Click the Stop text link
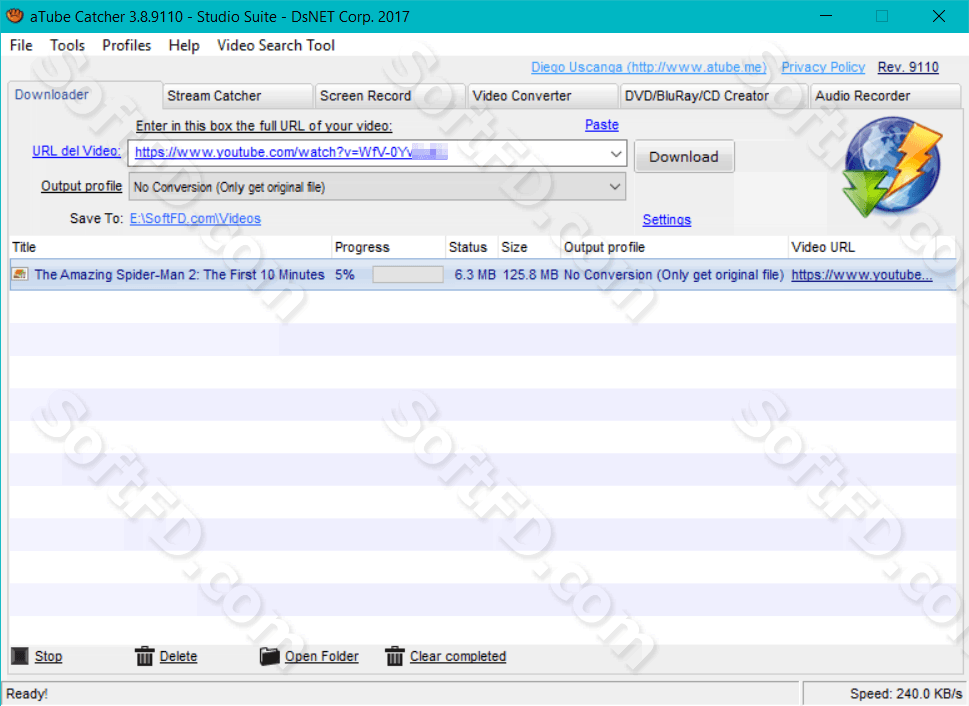Screen dimensions: 969x706 coord(48,656)
